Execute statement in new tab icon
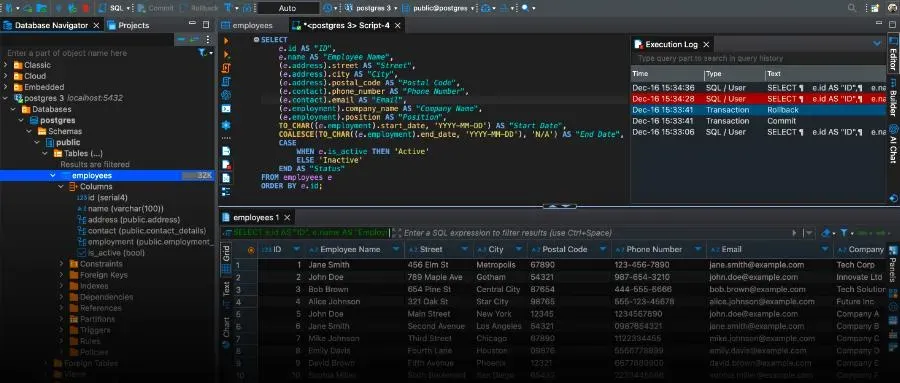 tap(226, 55)
